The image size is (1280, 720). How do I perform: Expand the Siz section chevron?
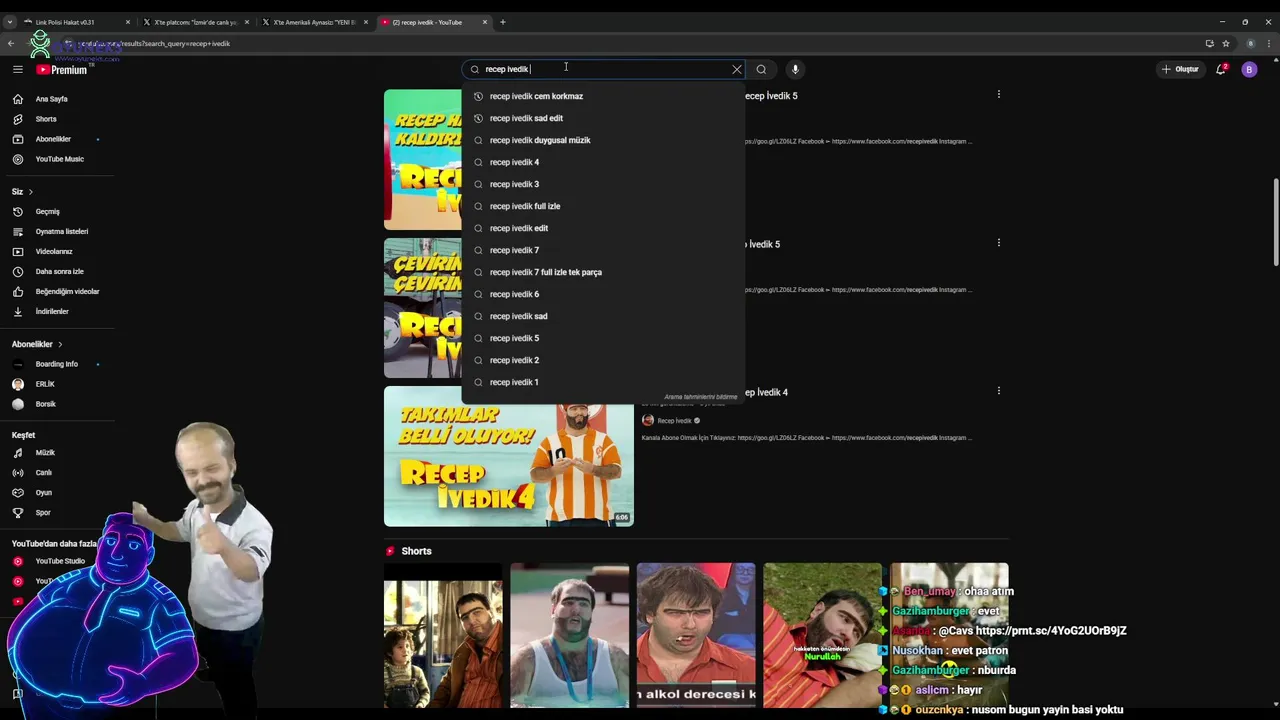tap(30, 191)
